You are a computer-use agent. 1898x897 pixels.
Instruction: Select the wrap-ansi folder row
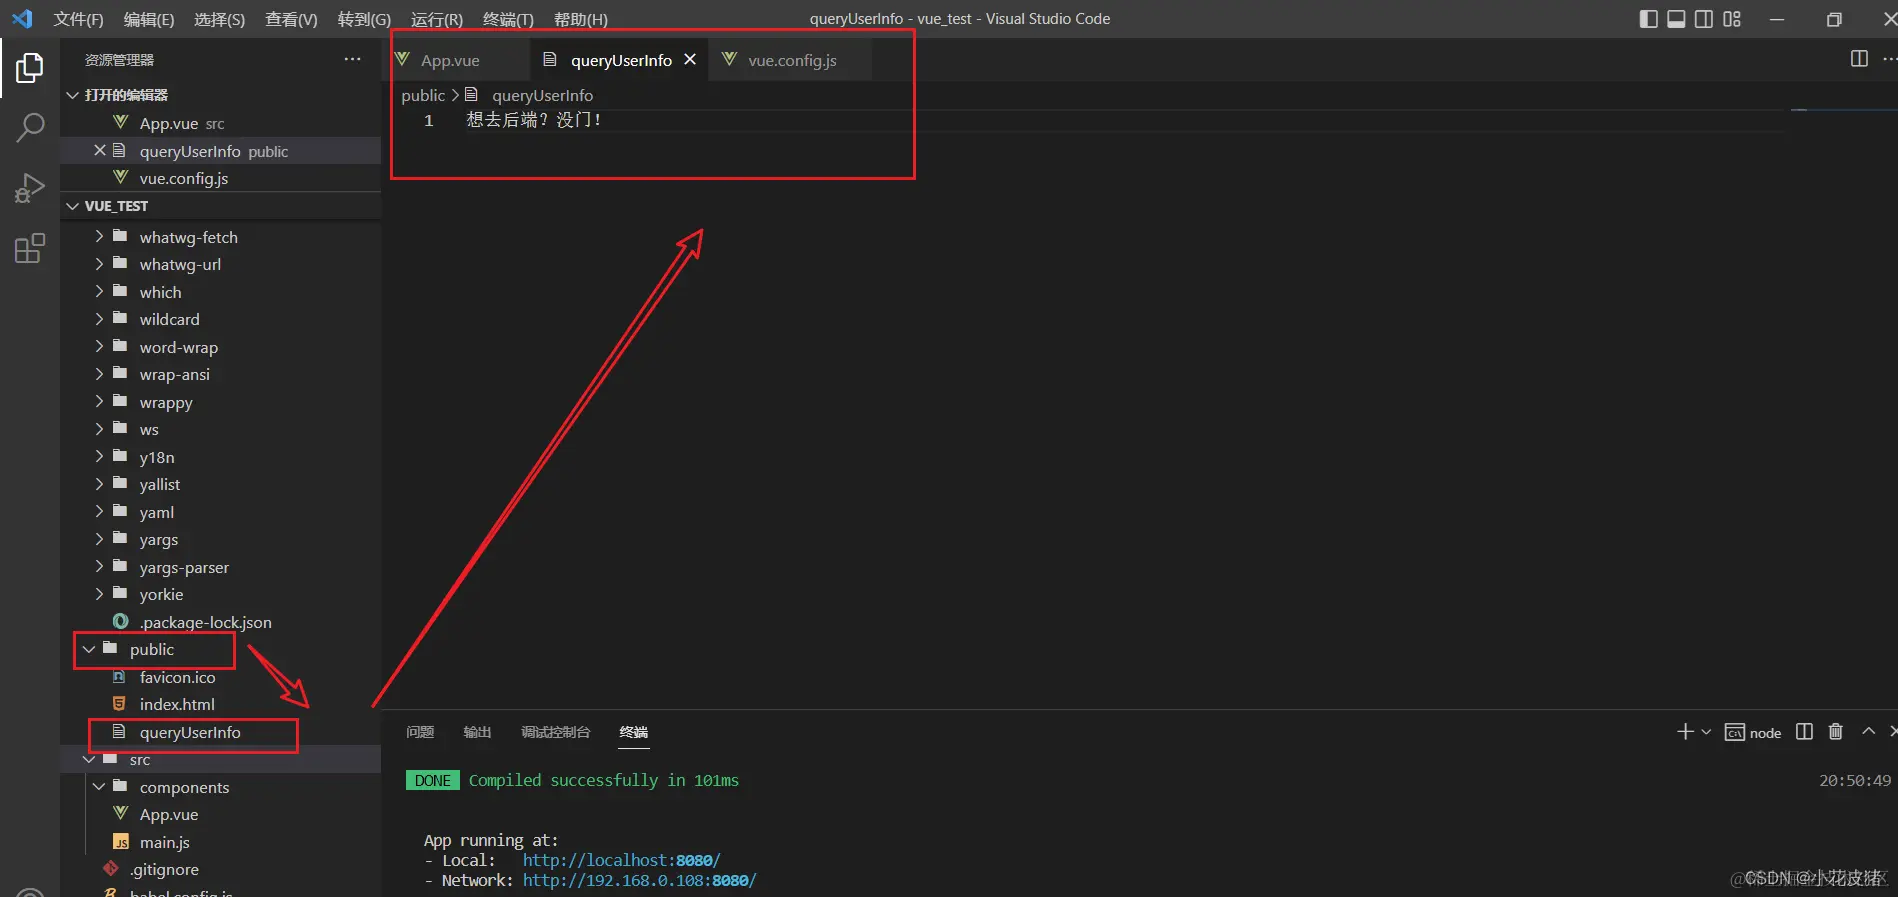[x=220, y=374]
